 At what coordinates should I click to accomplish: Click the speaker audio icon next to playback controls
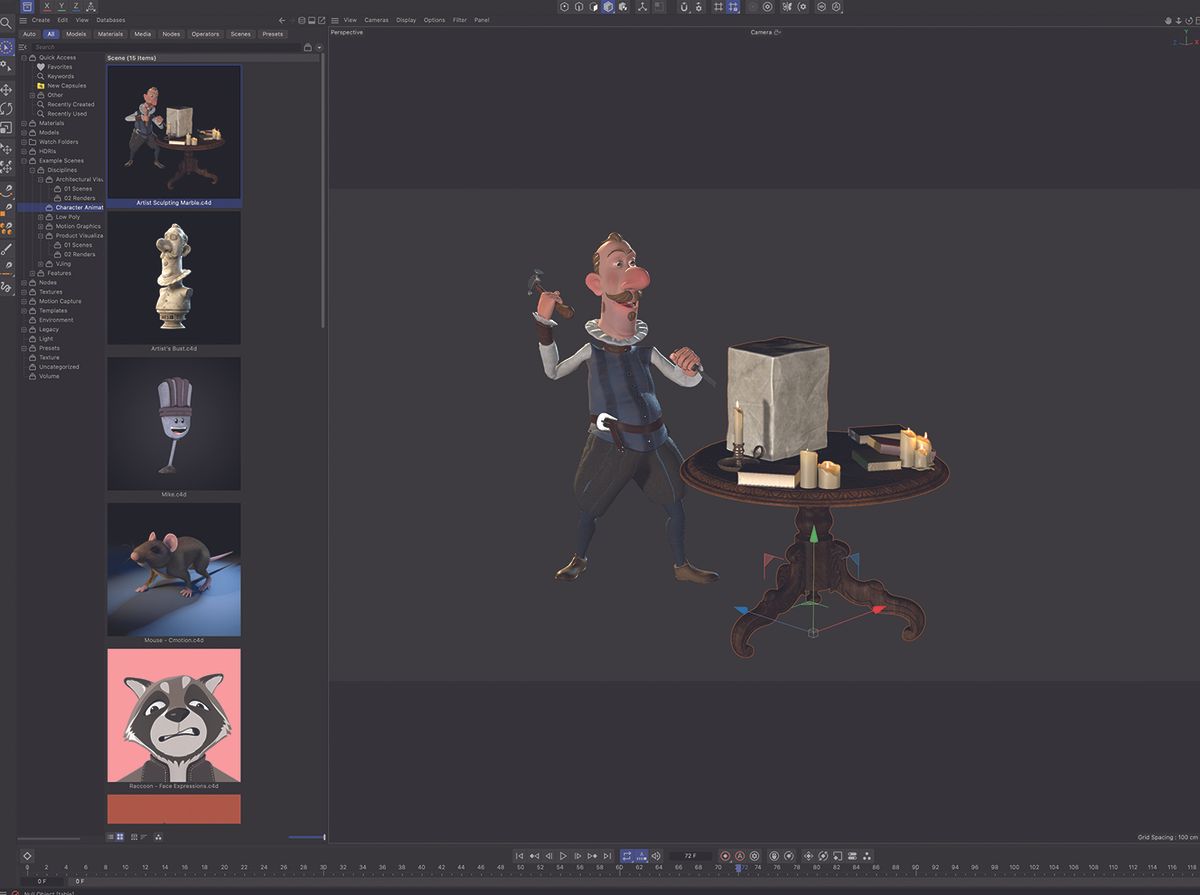(x=656, y=856)
